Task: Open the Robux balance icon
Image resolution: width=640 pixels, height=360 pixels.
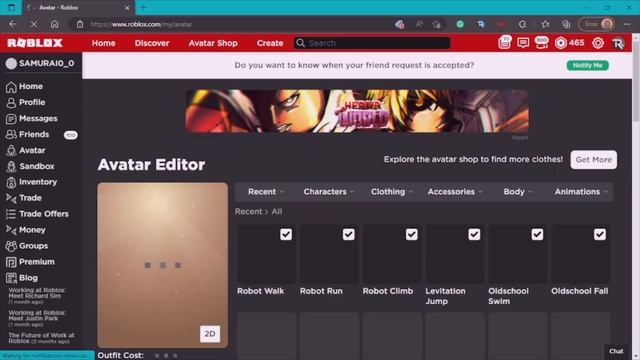Action: 561,43
